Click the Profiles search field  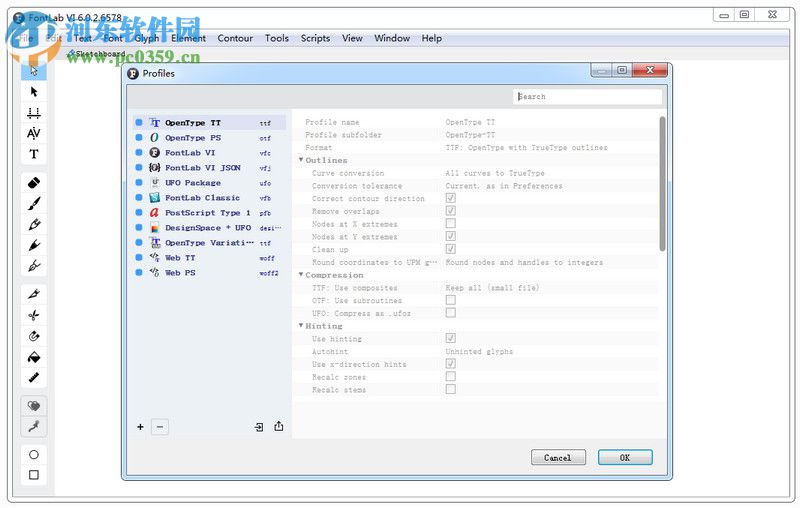587,96
